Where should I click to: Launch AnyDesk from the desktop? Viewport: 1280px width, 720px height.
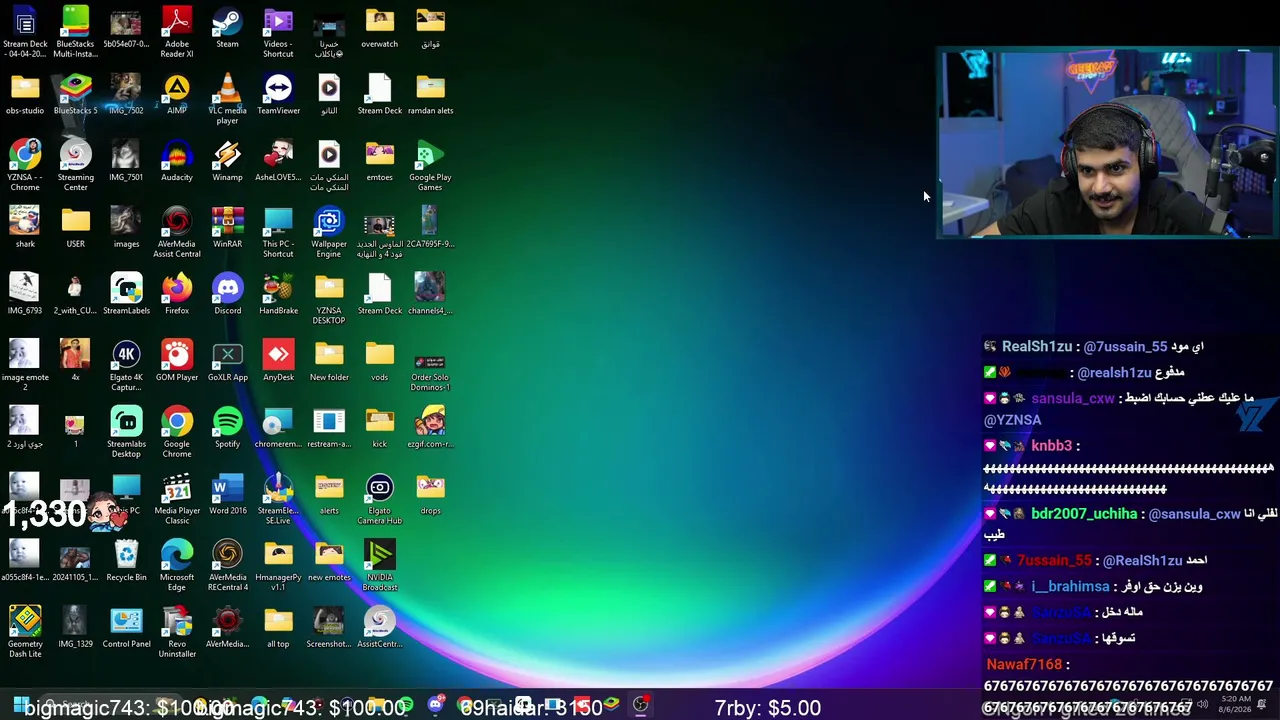click(278, 361)
